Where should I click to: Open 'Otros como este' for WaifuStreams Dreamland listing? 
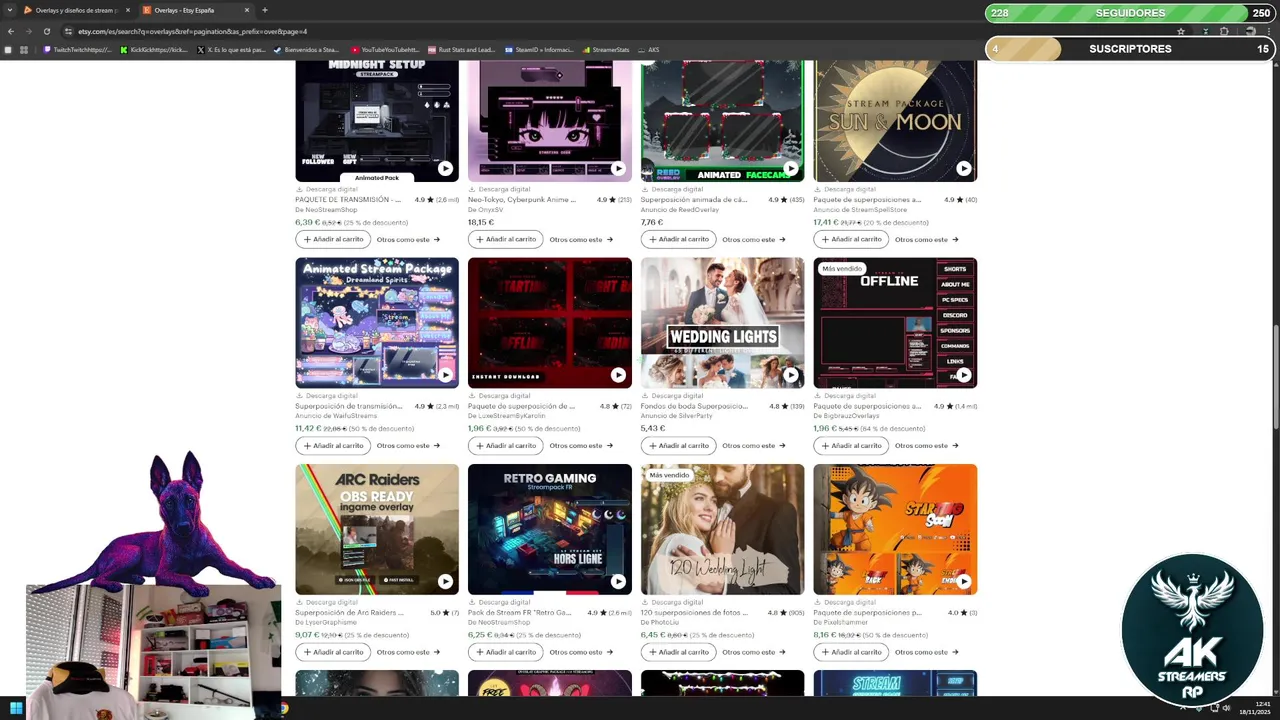[408, 446]
